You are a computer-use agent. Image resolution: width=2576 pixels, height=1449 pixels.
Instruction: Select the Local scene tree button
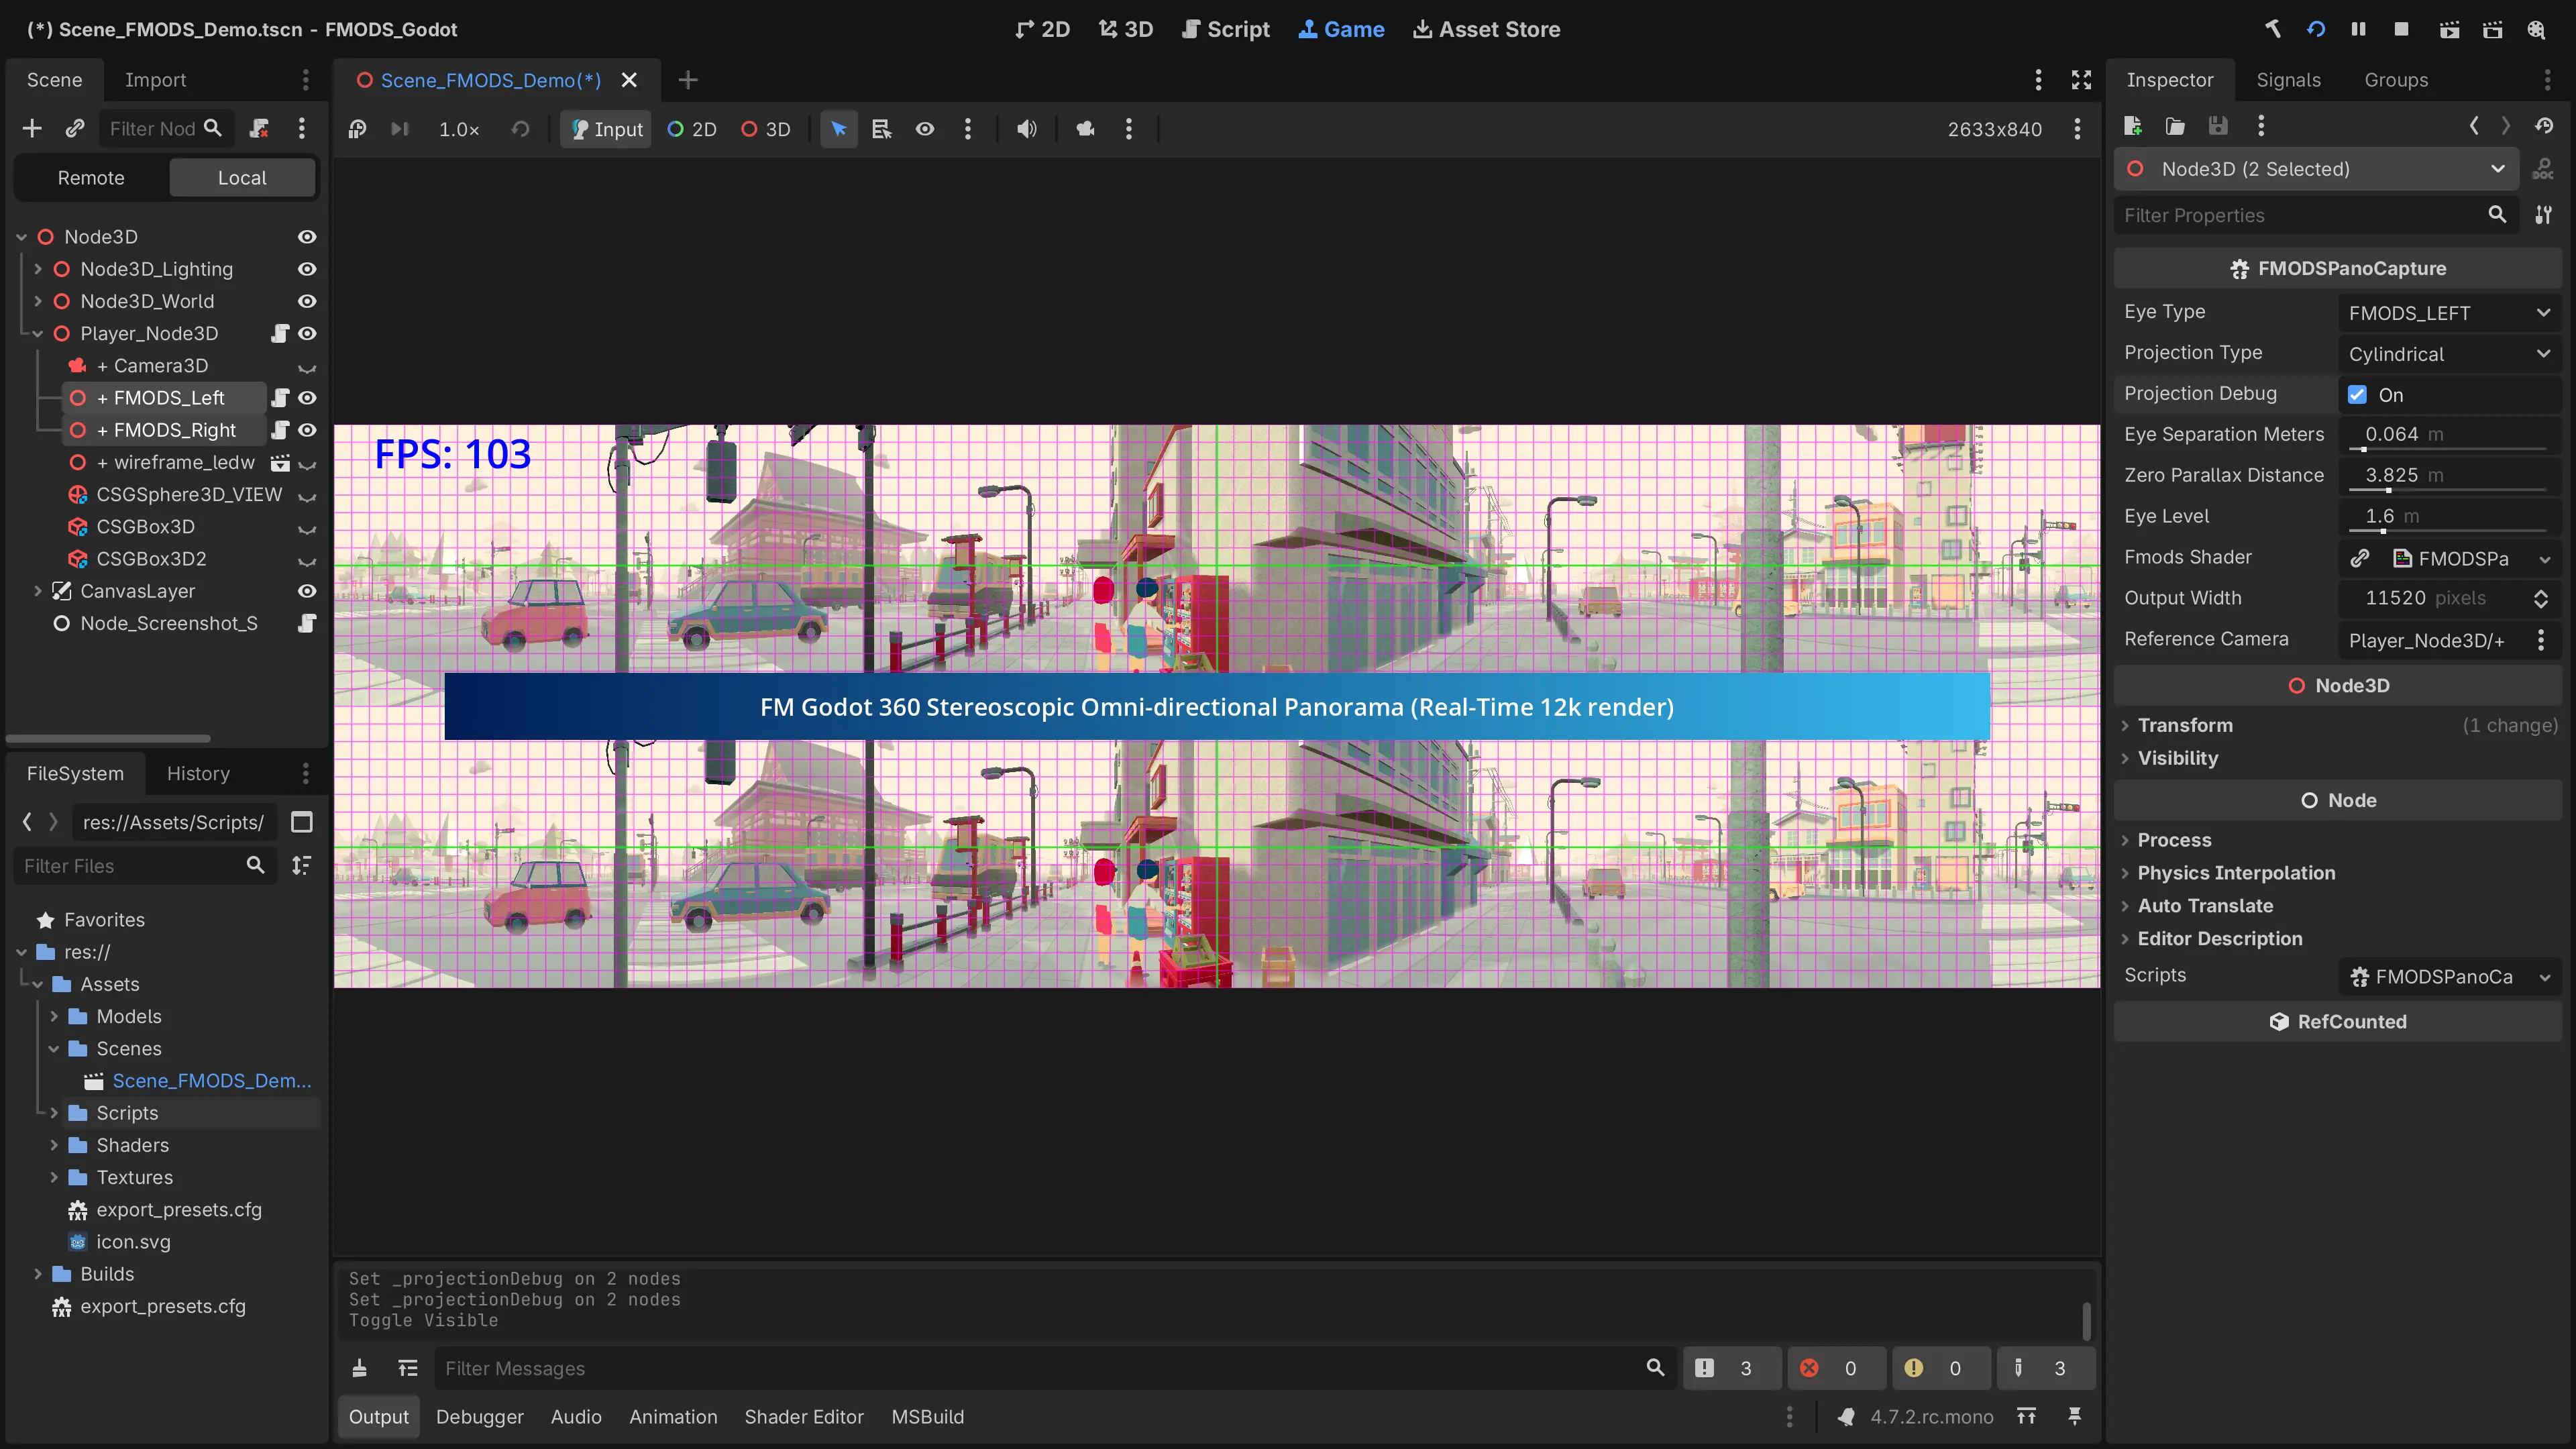(x=242, y=178)
